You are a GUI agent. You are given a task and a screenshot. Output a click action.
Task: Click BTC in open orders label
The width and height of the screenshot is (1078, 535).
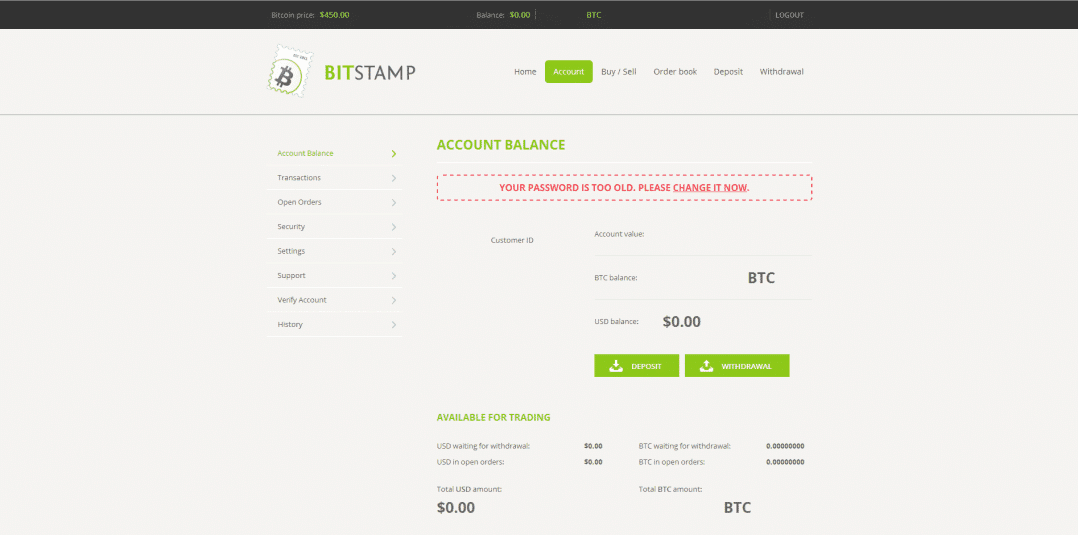[x=672, y=462]
